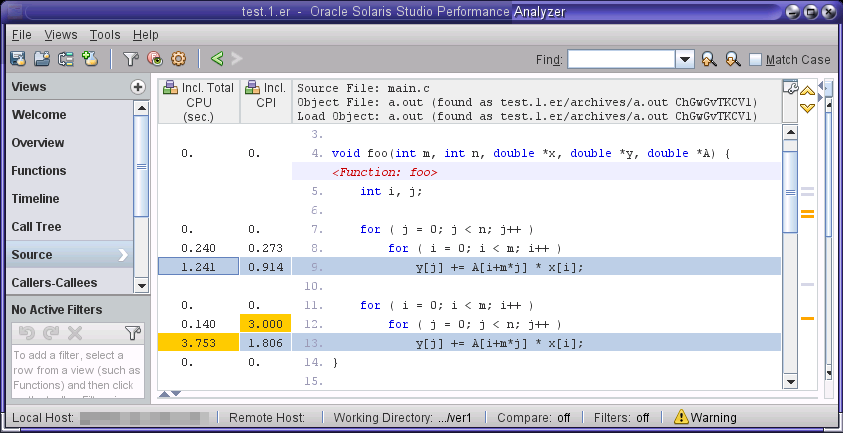Add a view with the plus button
843x433 pixels.
[138, 87]
